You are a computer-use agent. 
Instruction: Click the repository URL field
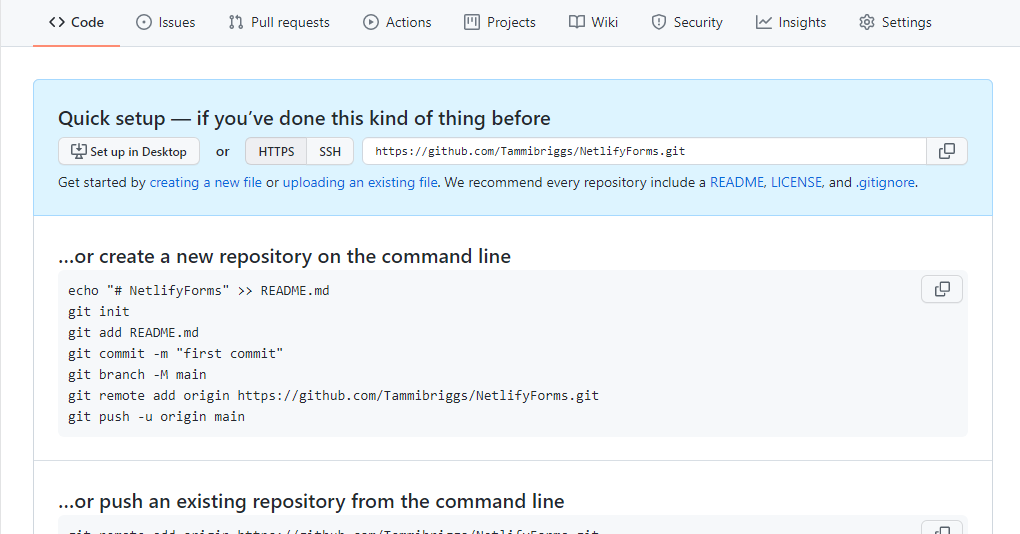645,152
